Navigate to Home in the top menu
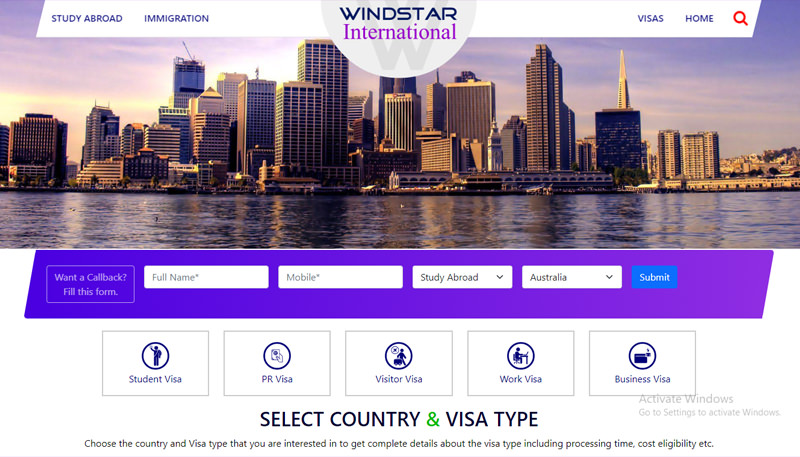 [x=699, y=18]
